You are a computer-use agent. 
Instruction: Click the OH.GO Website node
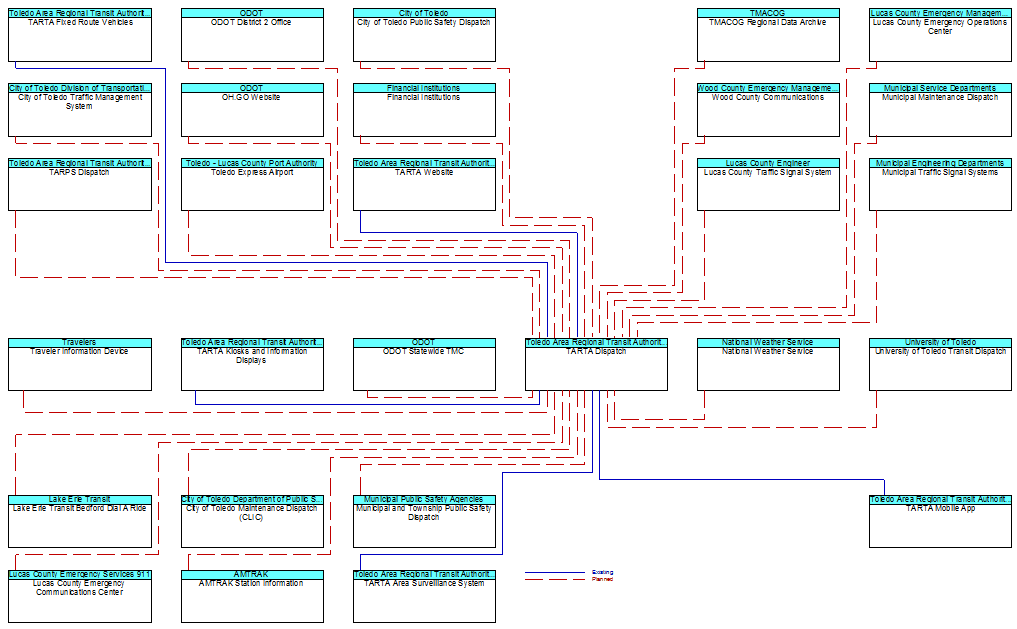(252, 110)
